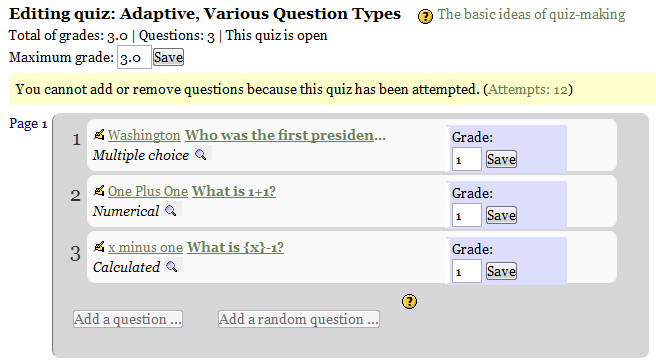Image resolution: width=656 pixels, height=363 pixels.
Task: Open 'The basic ideas of quiz-making' link
Action: [x=531, y=15]
